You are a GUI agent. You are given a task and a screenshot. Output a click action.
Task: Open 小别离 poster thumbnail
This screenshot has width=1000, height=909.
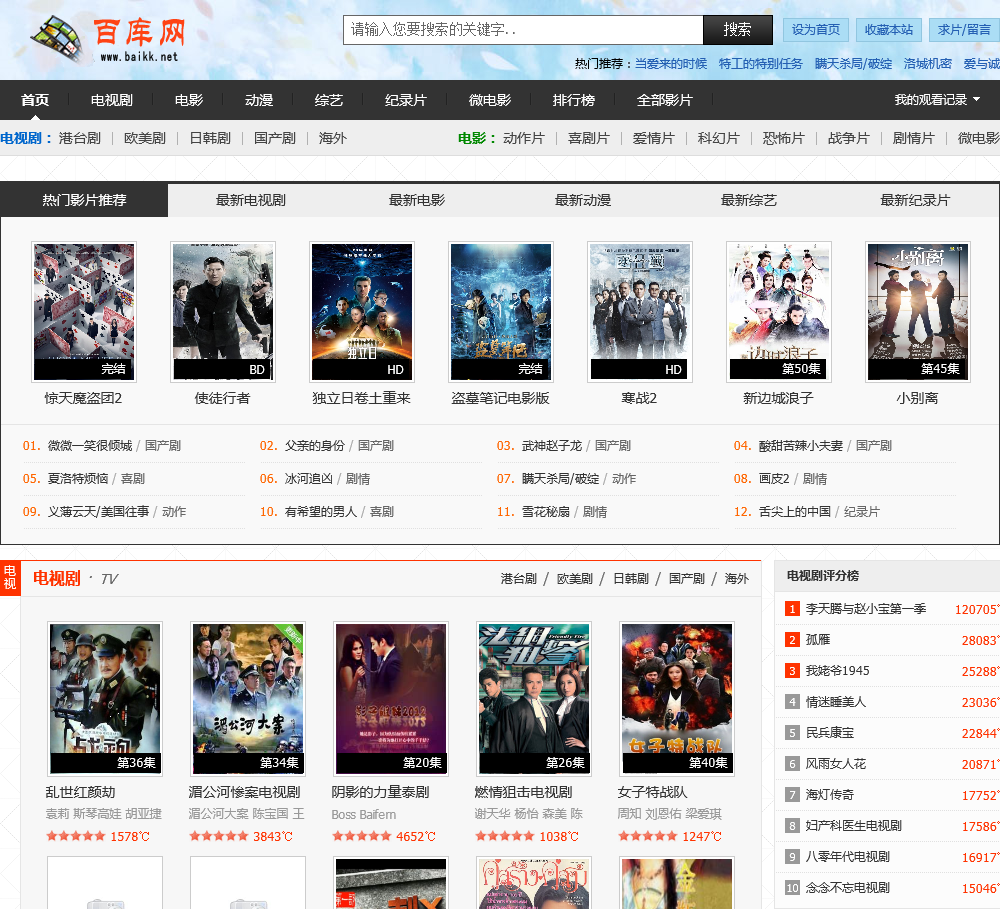[918, 312]
